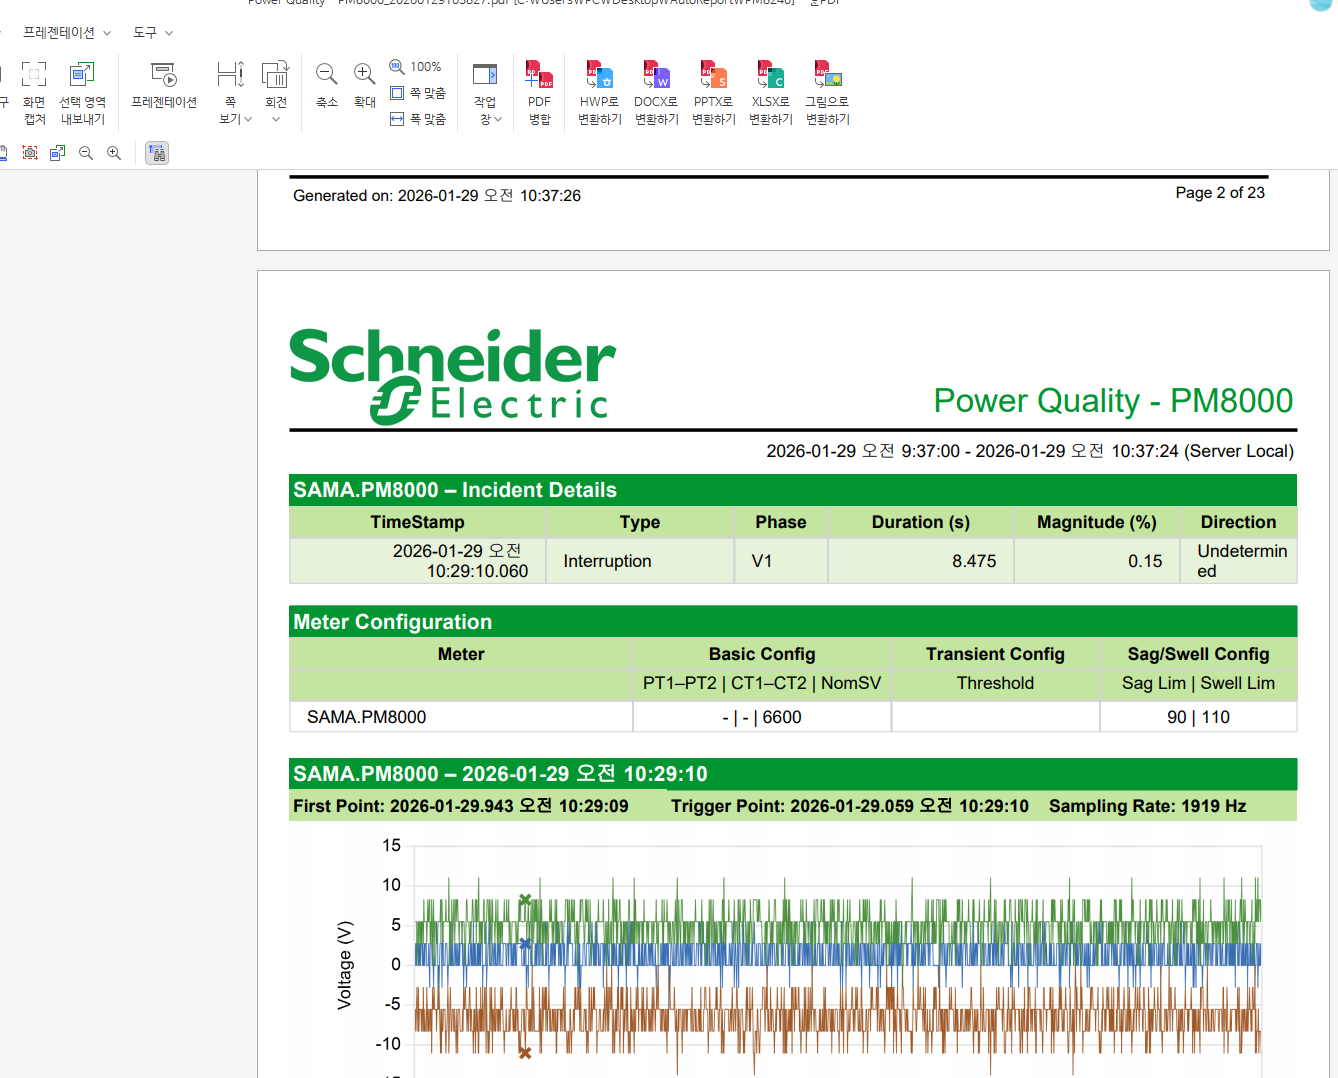
Task: Select 쪽 맞춤 fit page option
Action: 418,93
